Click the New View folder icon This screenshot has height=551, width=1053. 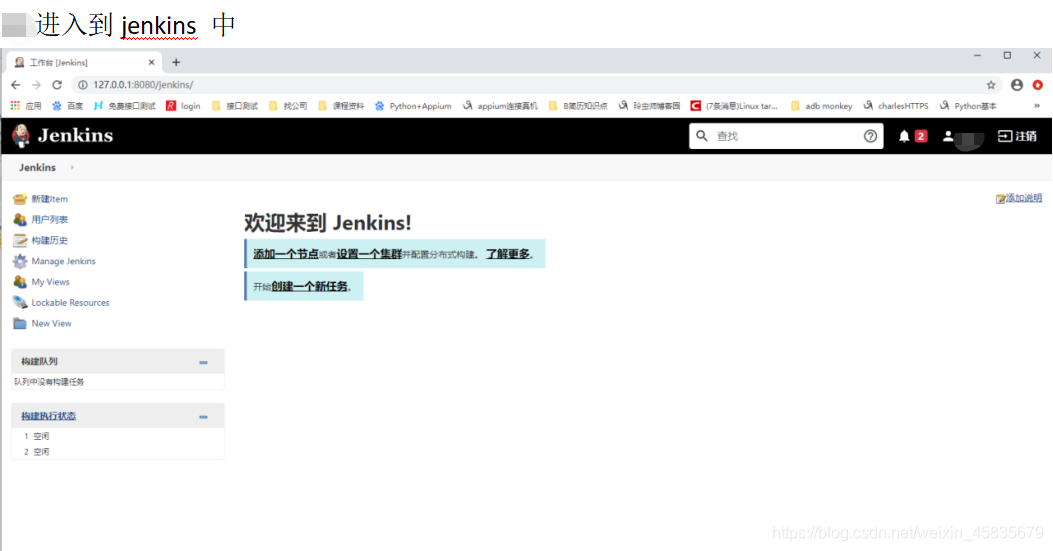tap(20, 324)
